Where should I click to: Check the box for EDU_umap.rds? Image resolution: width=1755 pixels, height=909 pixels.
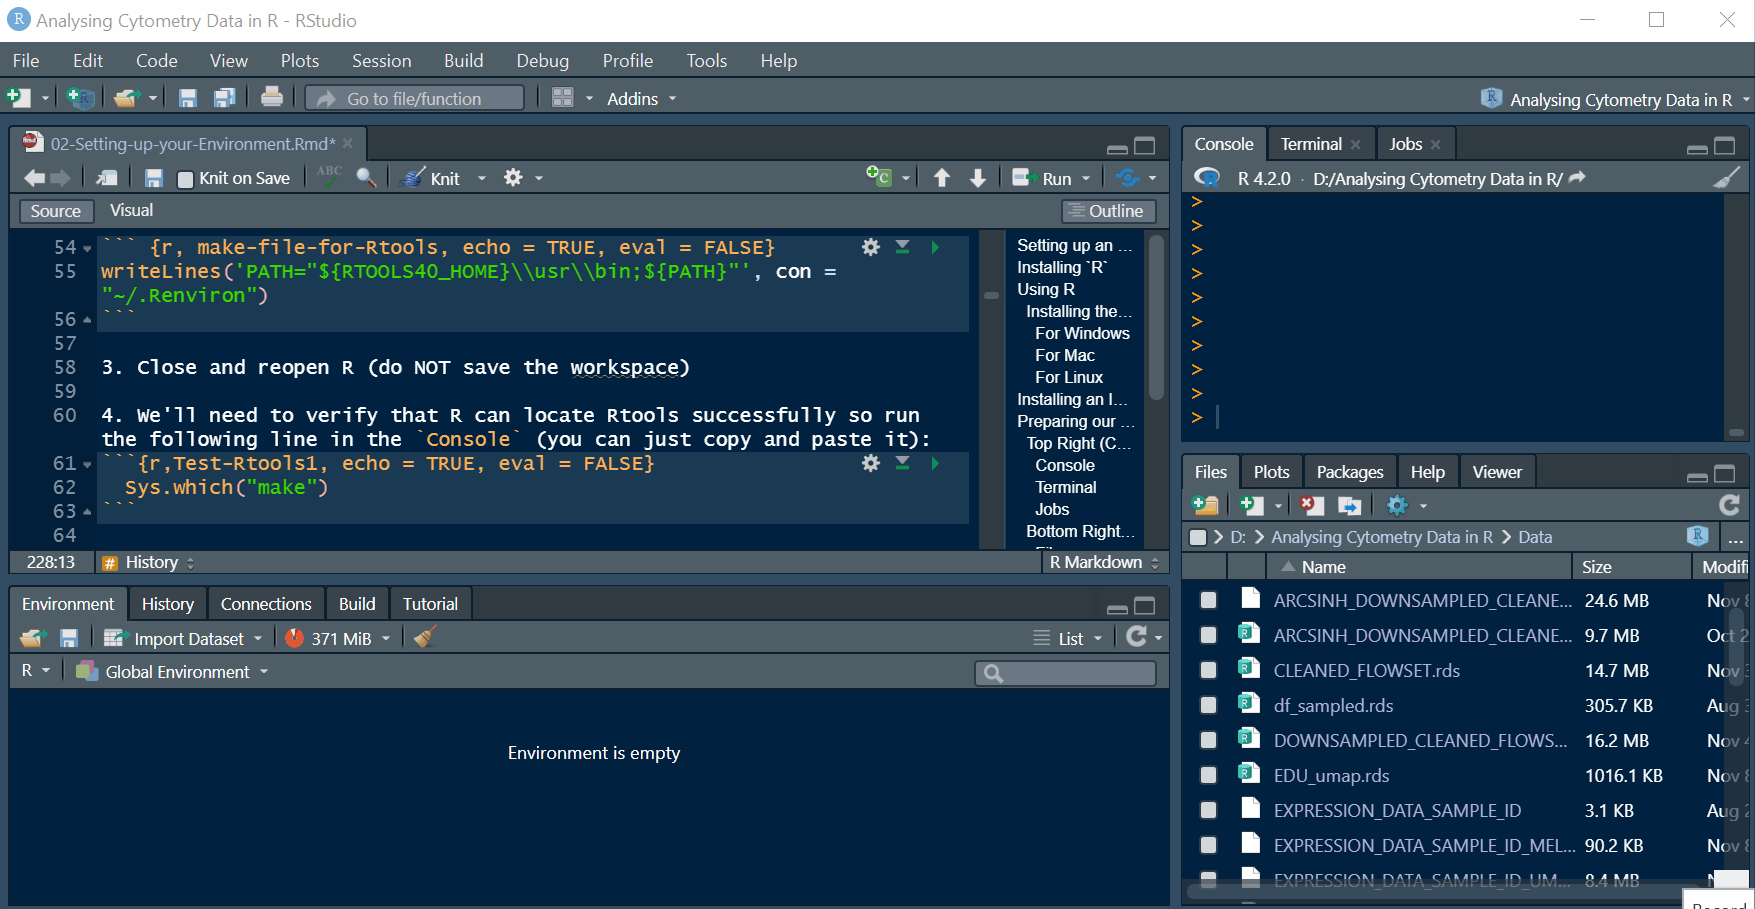click(x=1208, y=775)
